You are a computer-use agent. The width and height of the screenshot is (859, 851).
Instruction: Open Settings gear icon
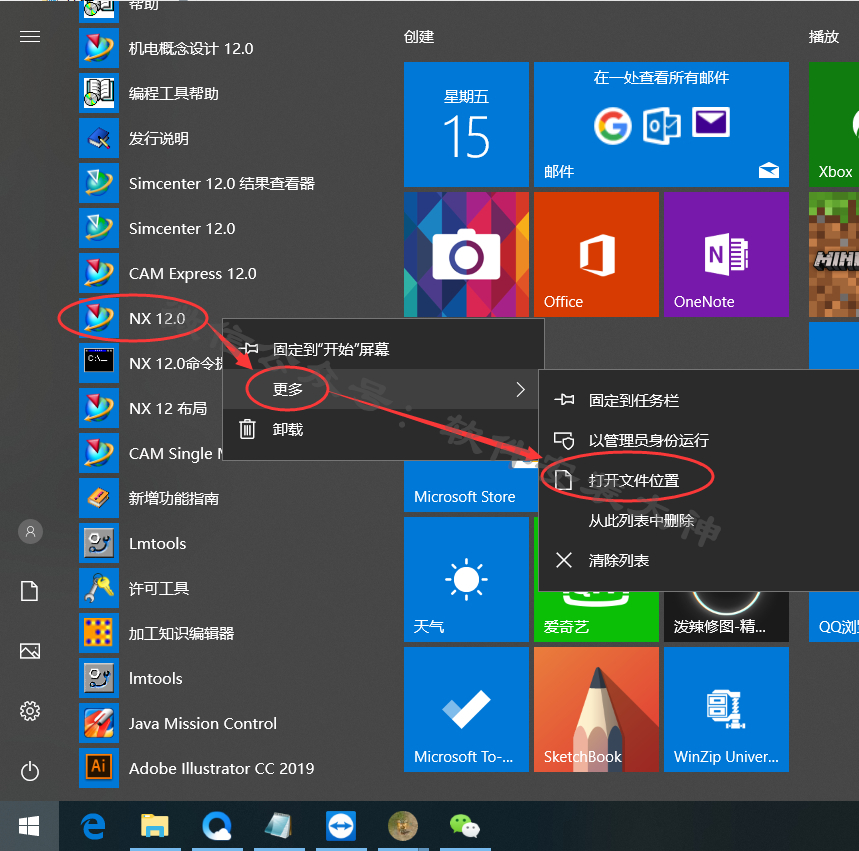pos(30,711)
